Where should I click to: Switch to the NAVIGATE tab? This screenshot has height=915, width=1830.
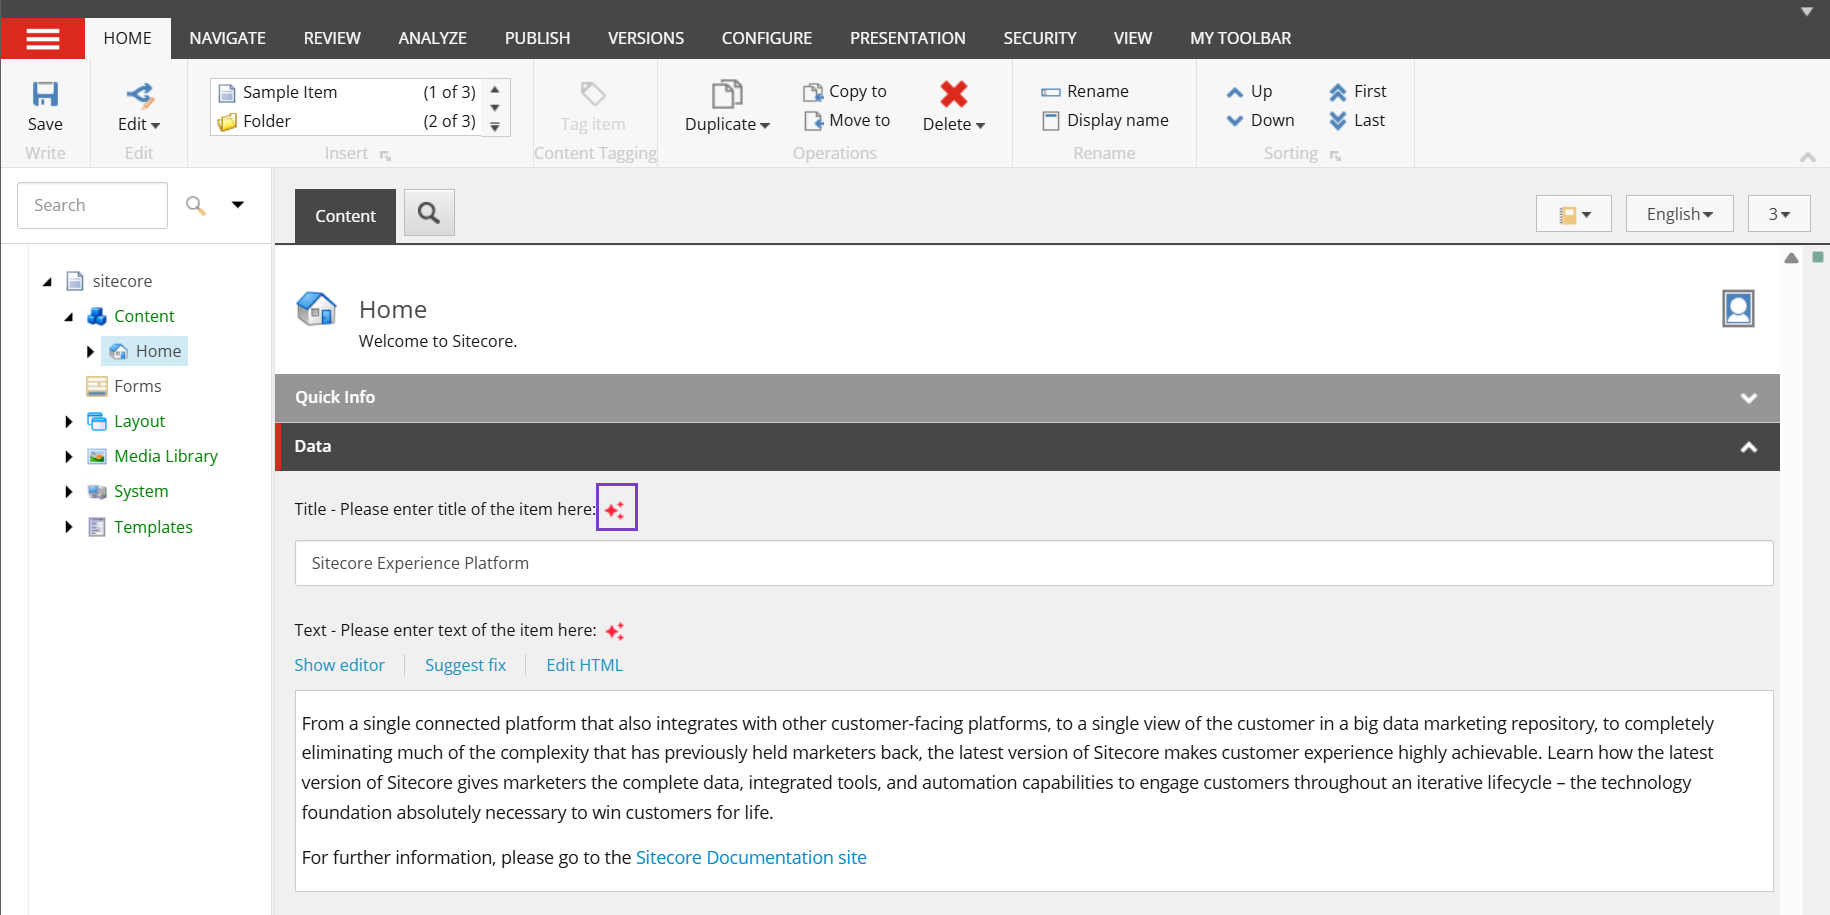[x=228, y=38]
